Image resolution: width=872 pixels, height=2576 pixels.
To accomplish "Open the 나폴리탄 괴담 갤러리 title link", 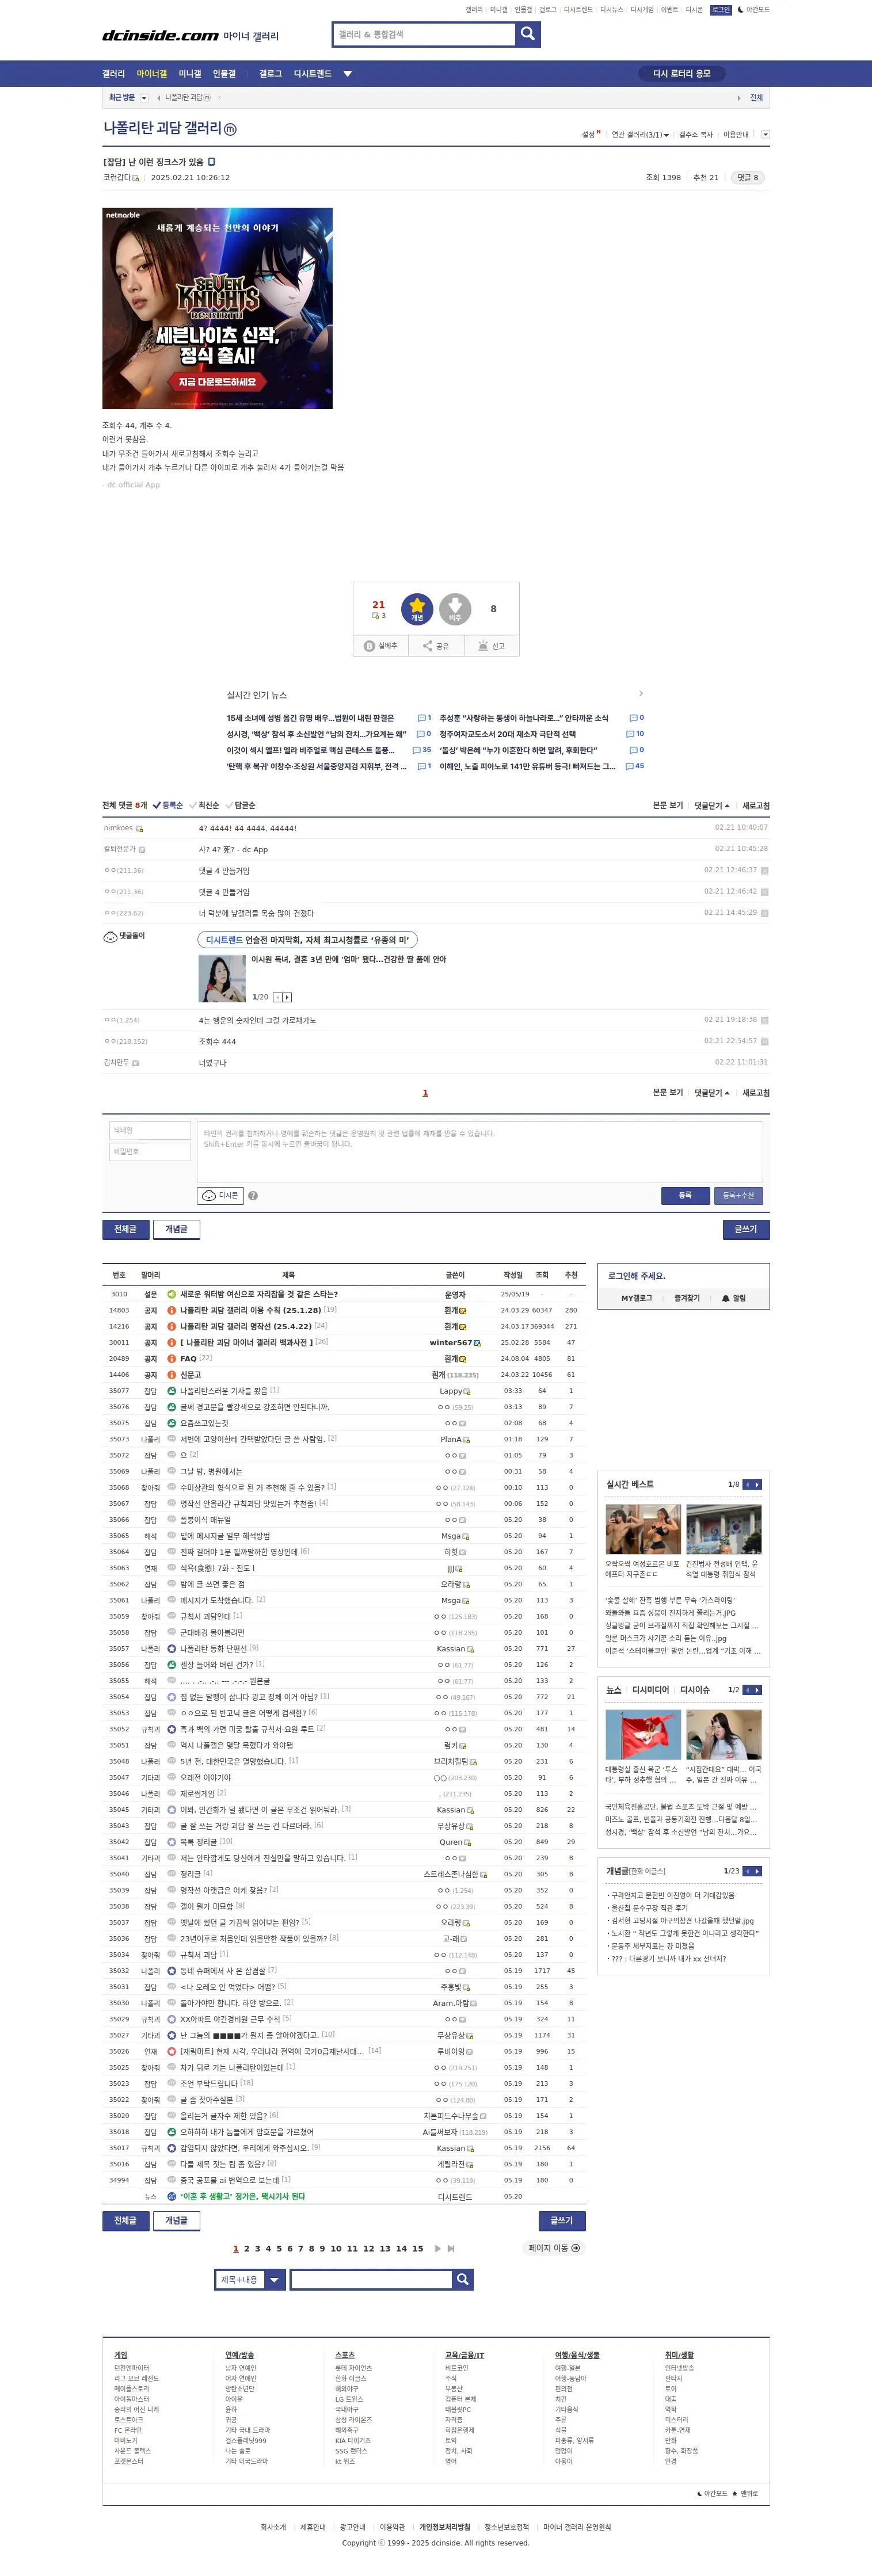I will [162, 128].
